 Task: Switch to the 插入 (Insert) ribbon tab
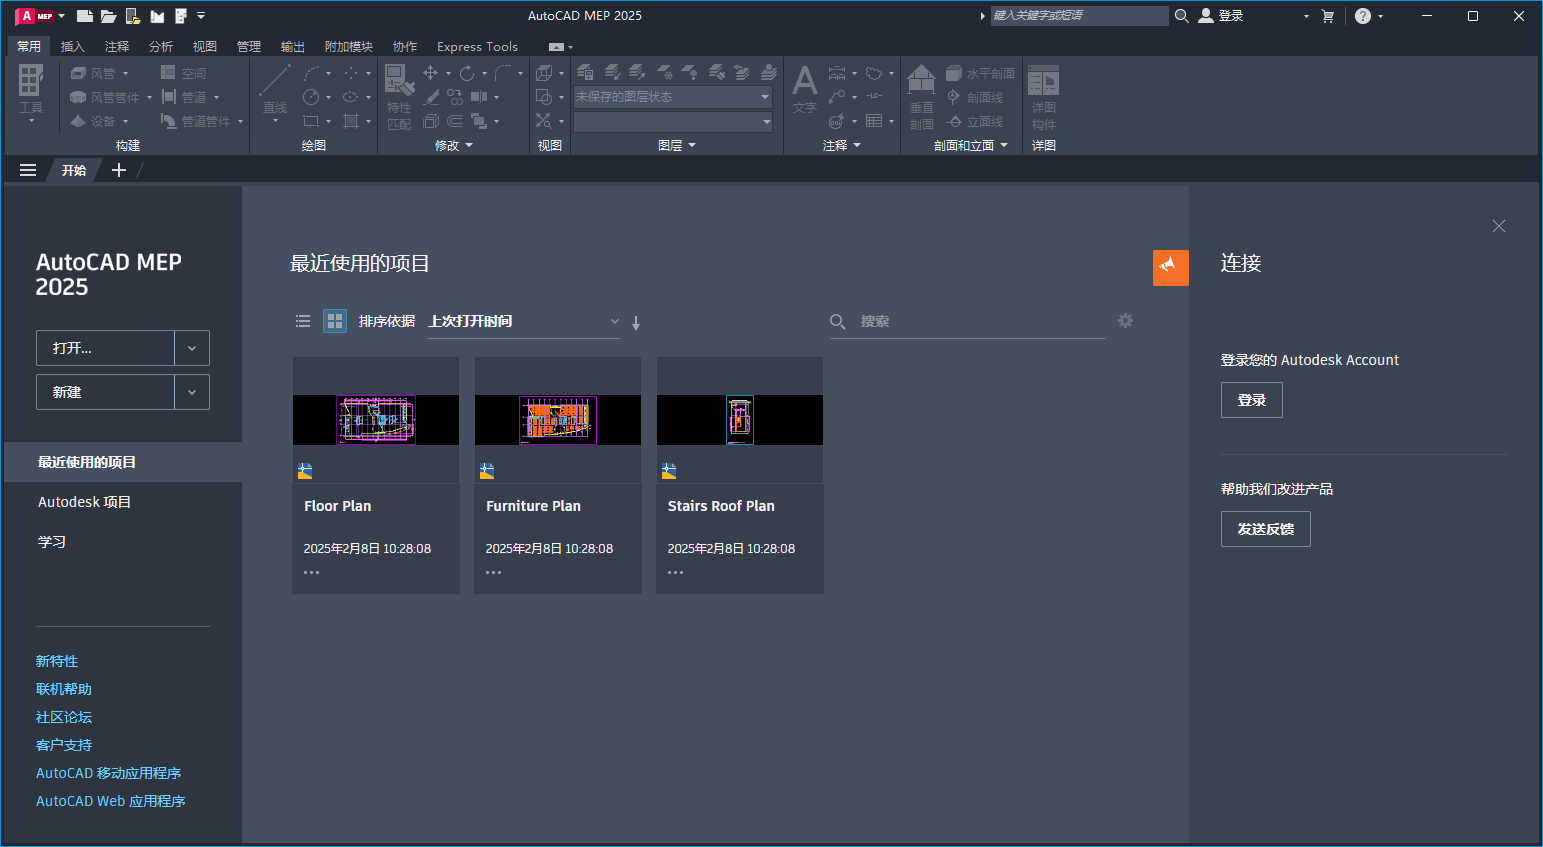[73, 46]
